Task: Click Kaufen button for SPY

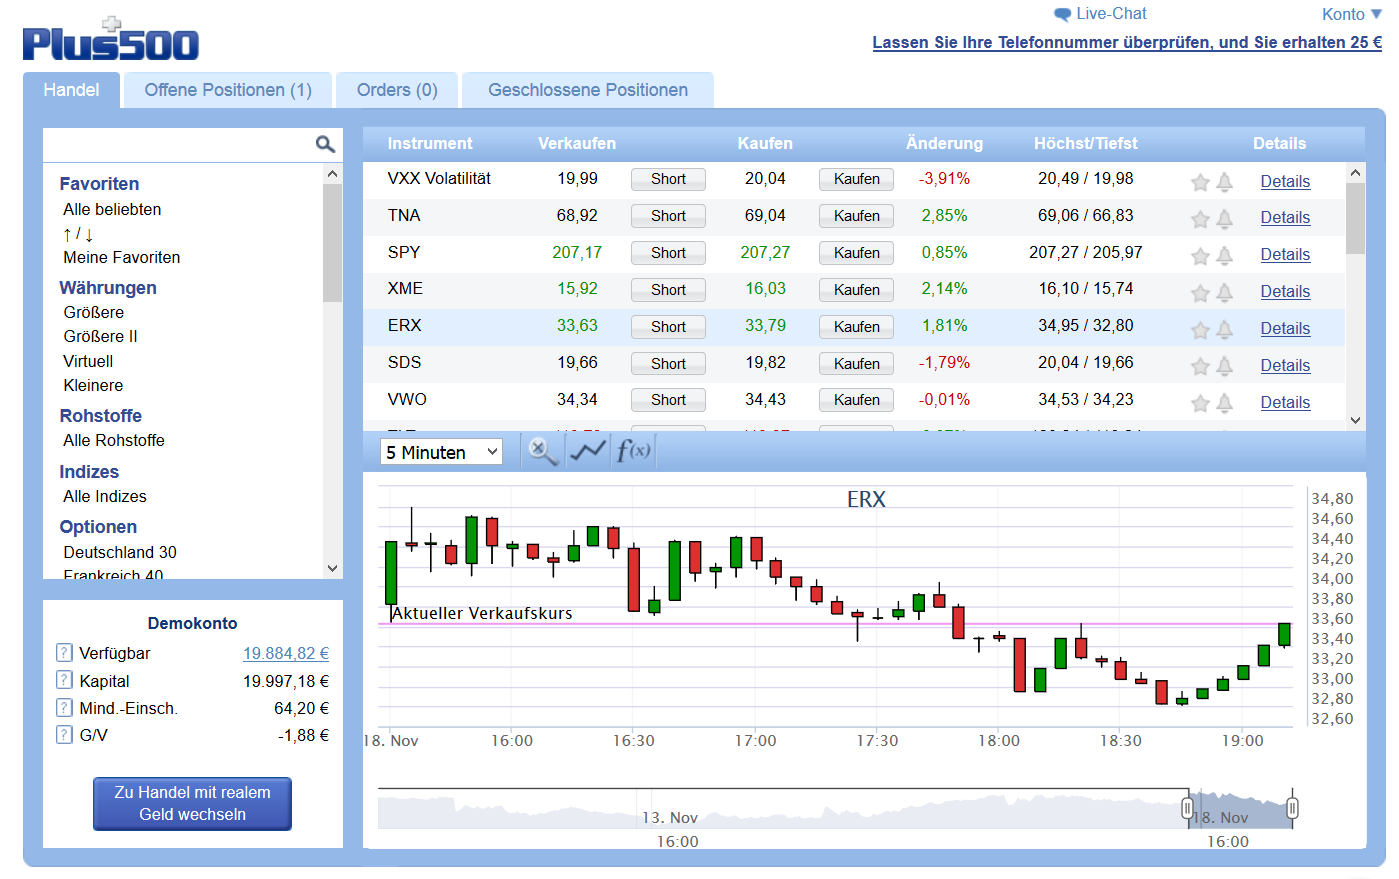Action: pyautogui.click(x=856, y=253)
